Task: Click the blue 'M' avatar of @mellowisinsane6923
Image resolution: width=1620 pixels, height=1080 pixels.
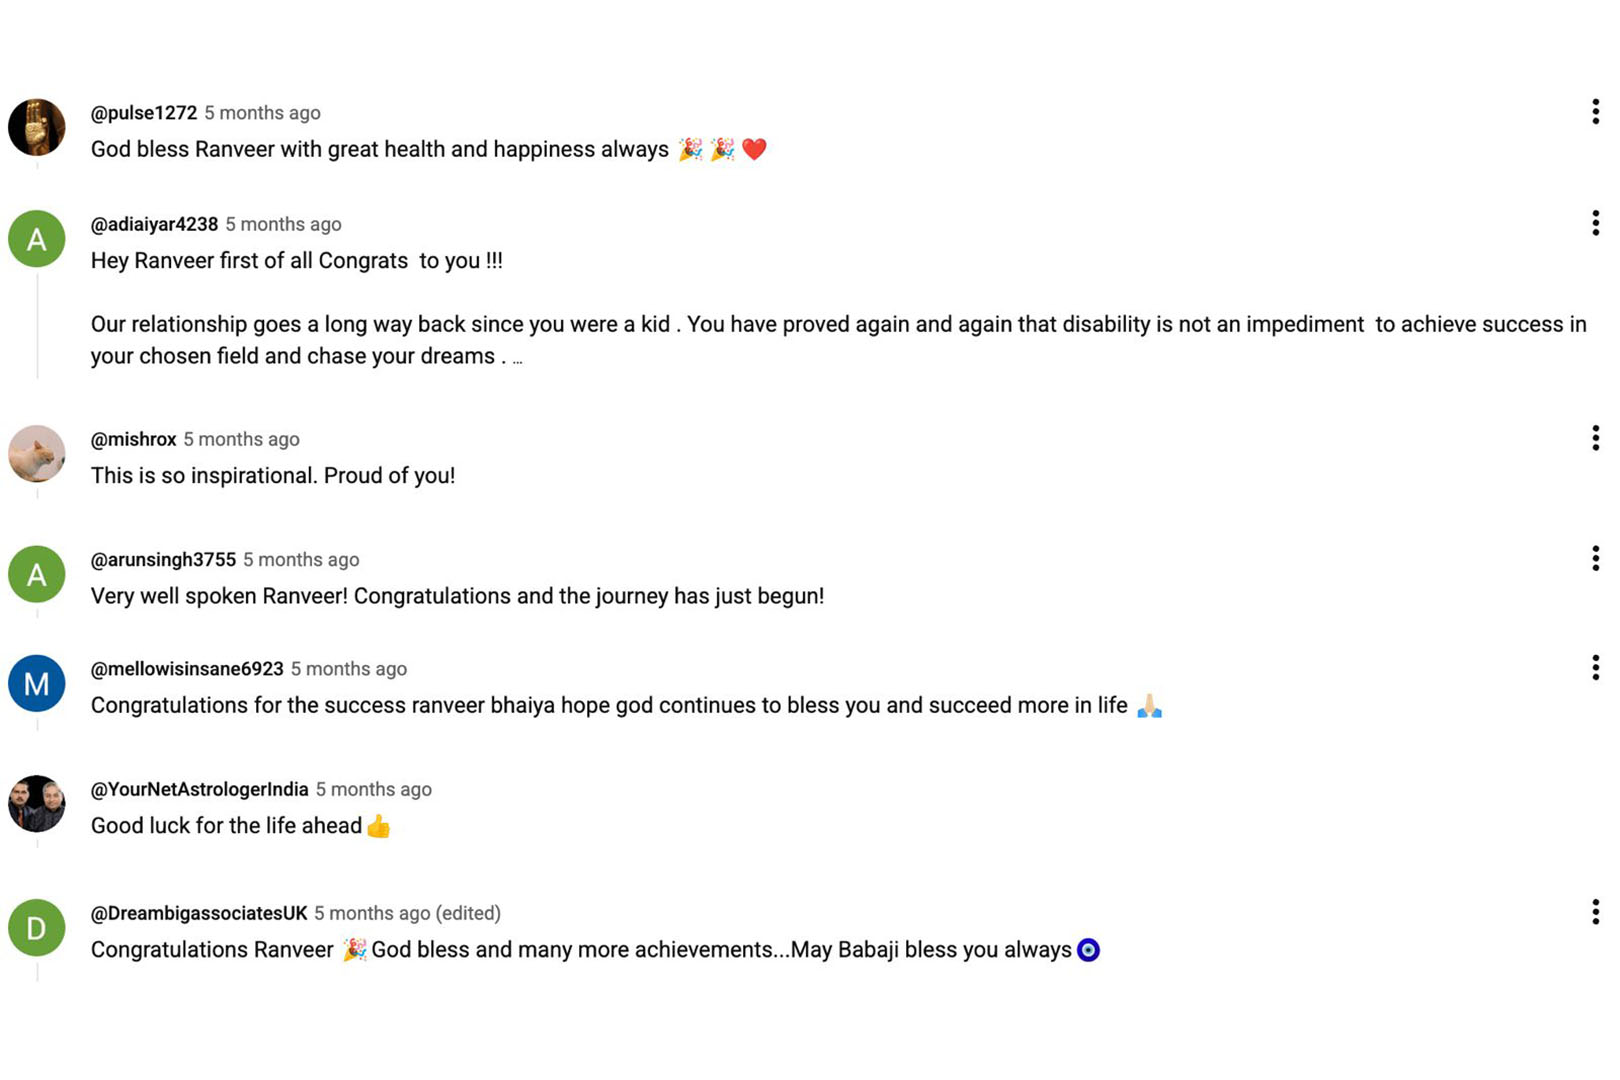Action: [x=37, y=683]
